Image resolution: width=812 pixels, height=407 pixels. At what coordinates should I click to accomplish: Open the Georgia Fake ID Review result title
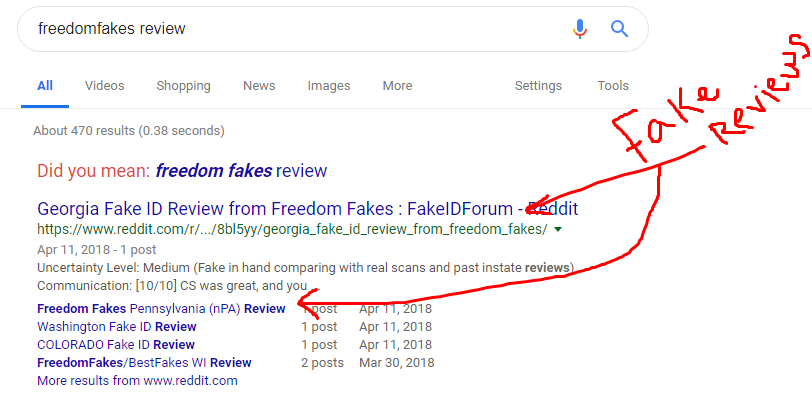pos(308,209)
